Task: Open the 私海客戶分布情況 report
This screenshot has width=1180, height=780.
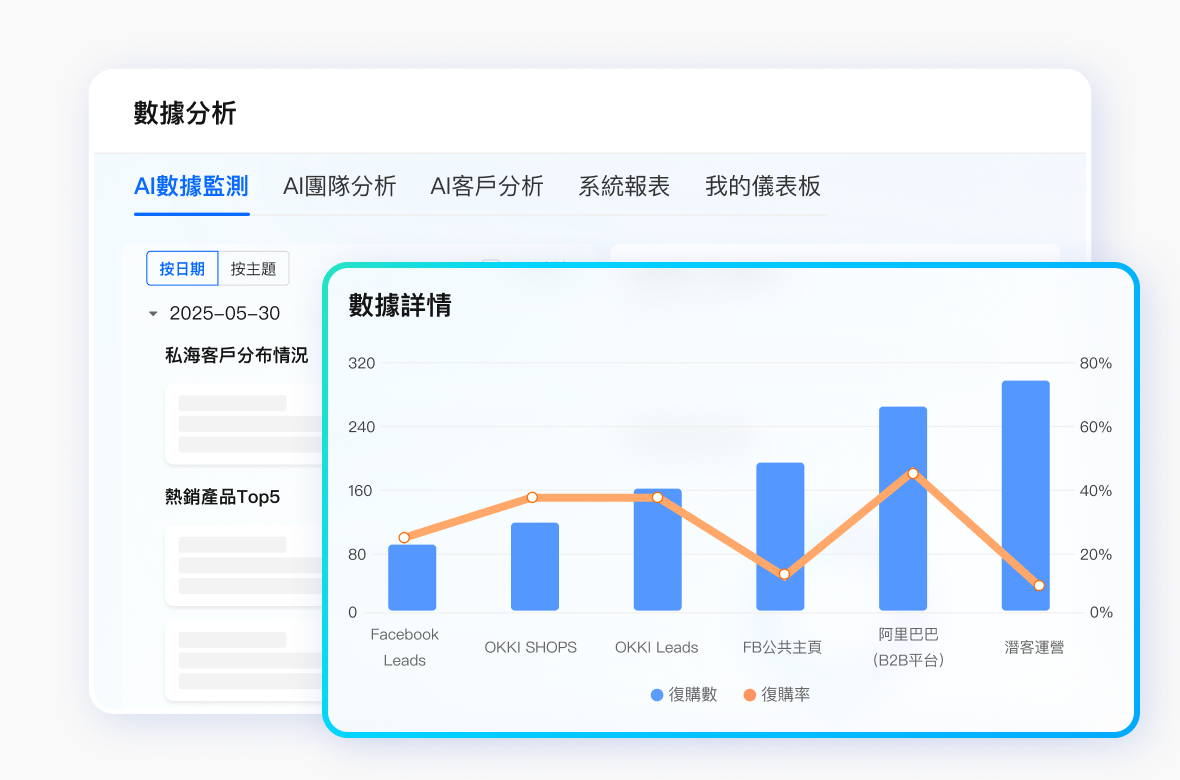Action: pos(237,354)
